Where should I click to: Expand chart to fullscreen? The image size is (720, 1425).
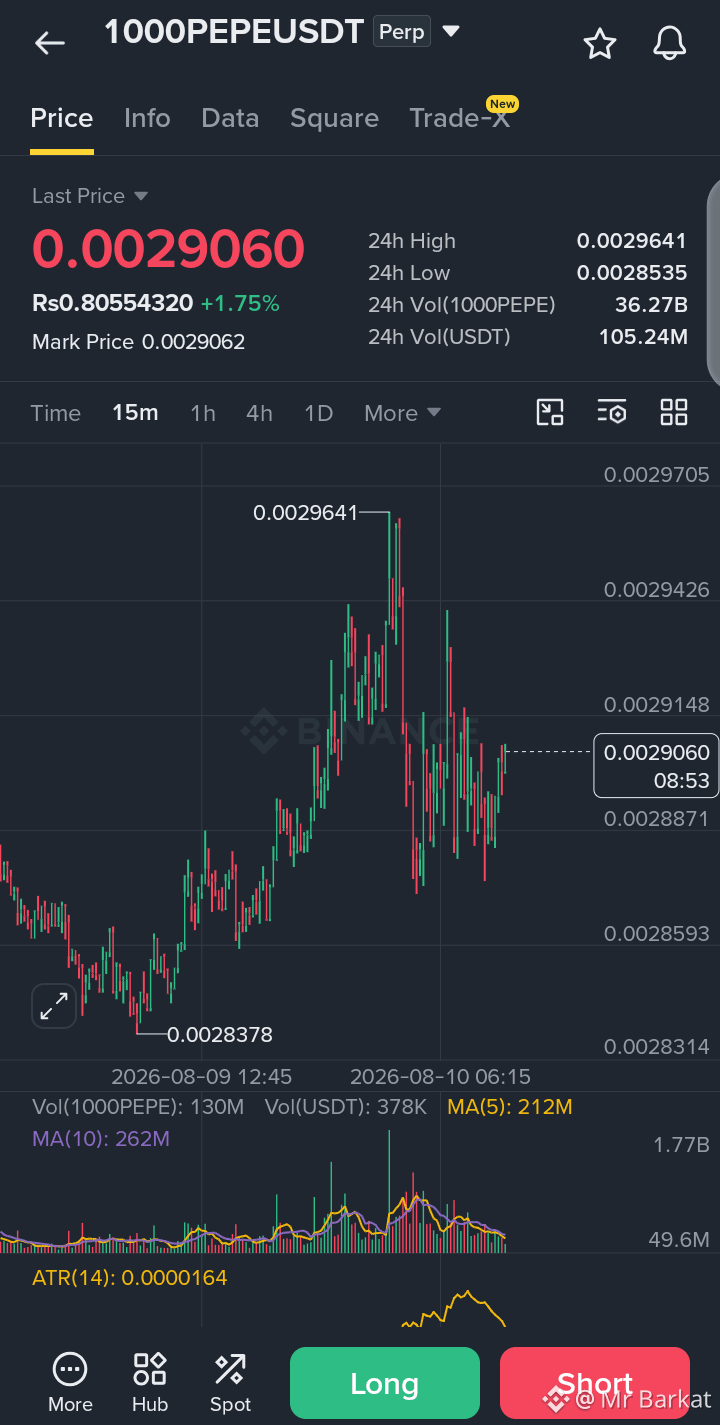pyautogui.click(x=54, y=1006)
